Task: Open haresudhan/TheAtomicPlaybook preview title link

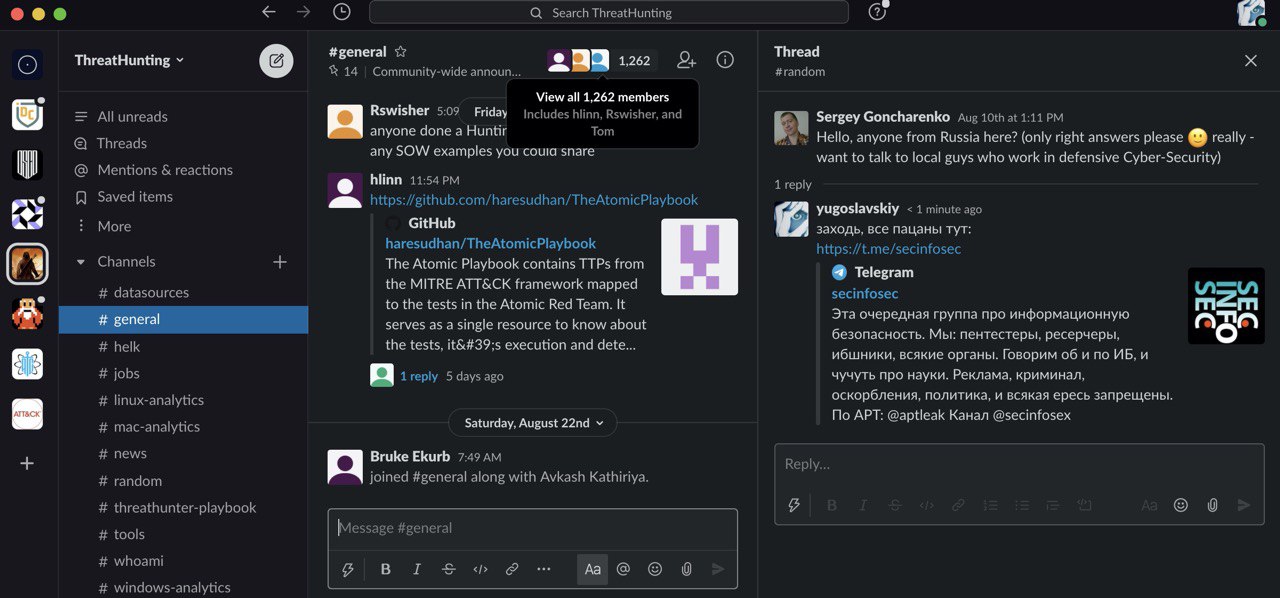Action: click(x=490, y=243)
